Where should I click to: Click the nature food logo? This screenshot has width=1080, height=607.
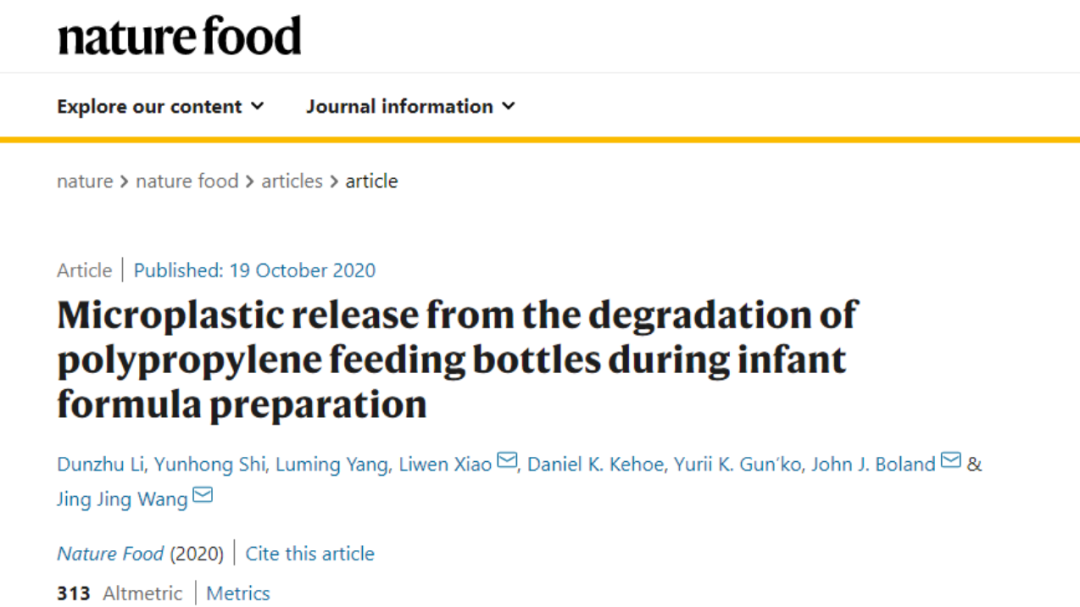179,36
